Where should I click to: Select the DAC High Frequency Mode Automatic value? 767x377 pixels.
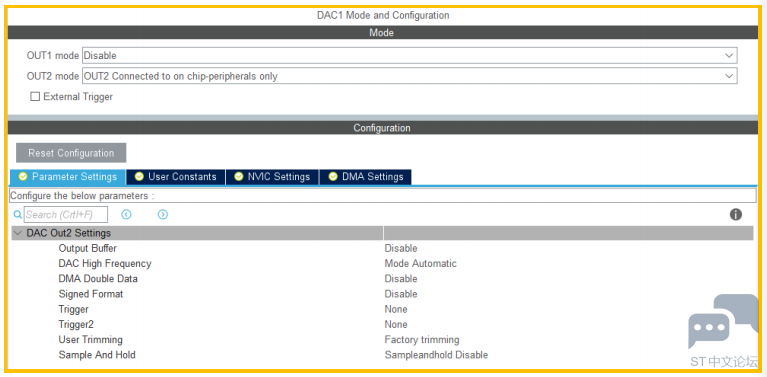pos(420,263)
